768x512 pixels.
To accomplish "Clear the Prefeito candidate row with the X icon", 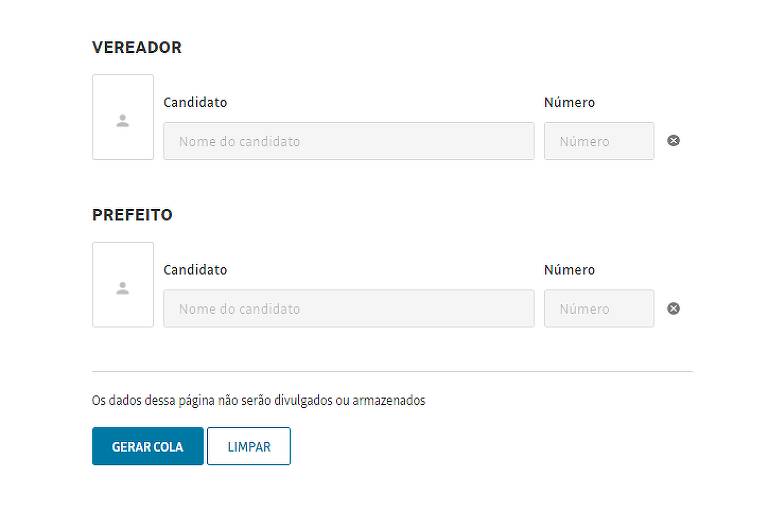I will tap(673, 308).
